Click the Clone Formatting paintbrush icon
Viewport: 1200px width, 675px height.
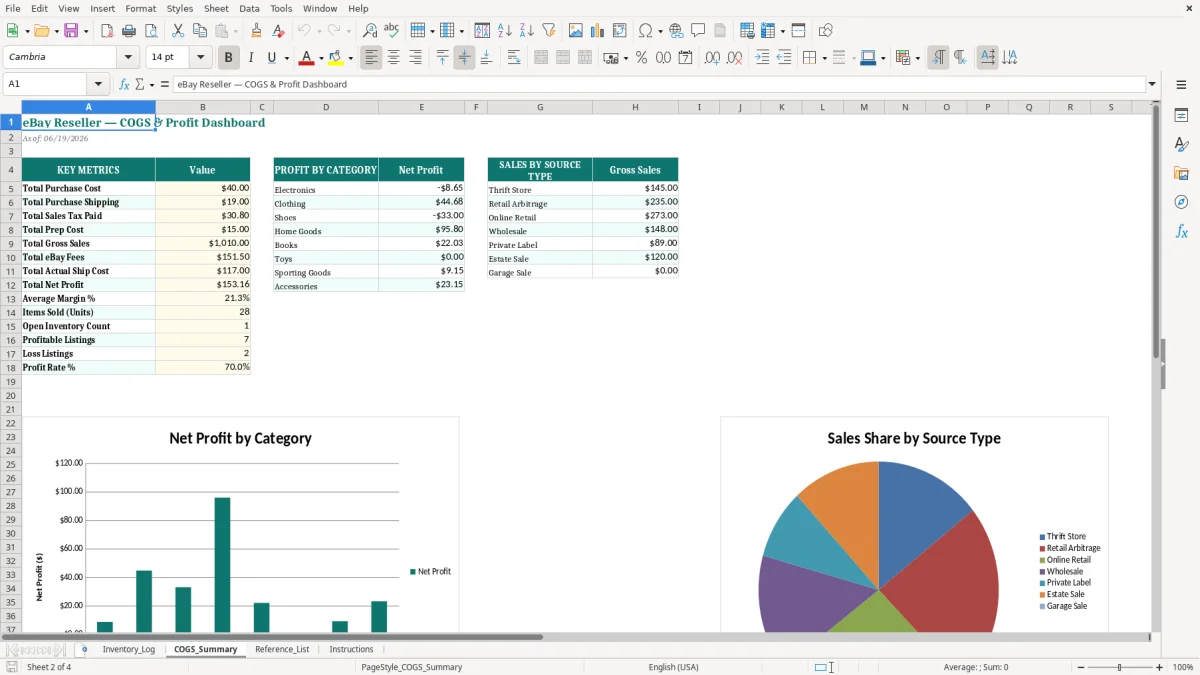[256, 31]
